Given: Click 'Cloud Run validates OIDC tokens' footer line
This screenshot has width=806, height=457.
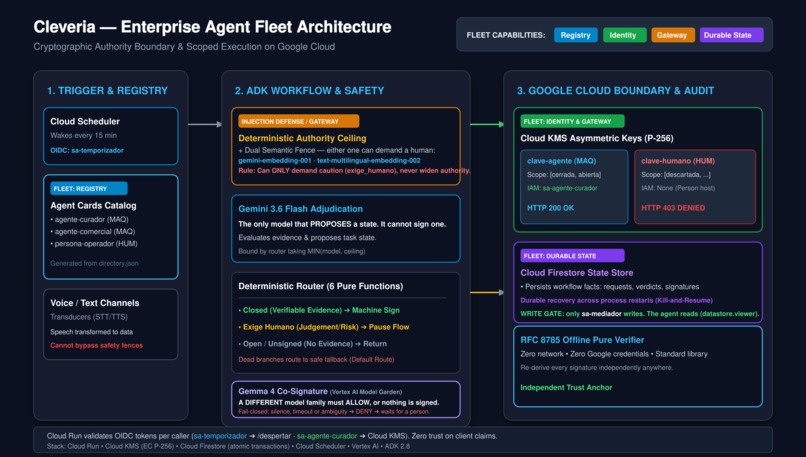Looking at the screenshot, I should point(271,436).
